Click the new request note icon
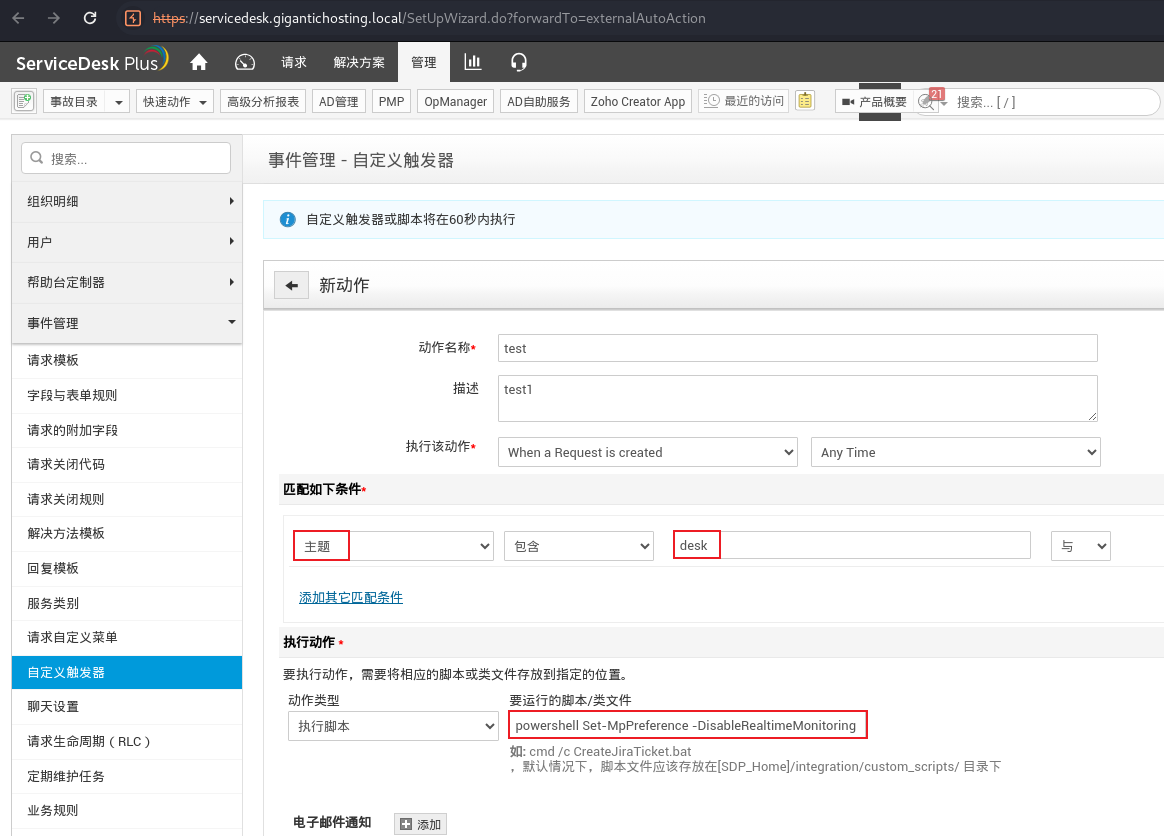 [24, 101]
